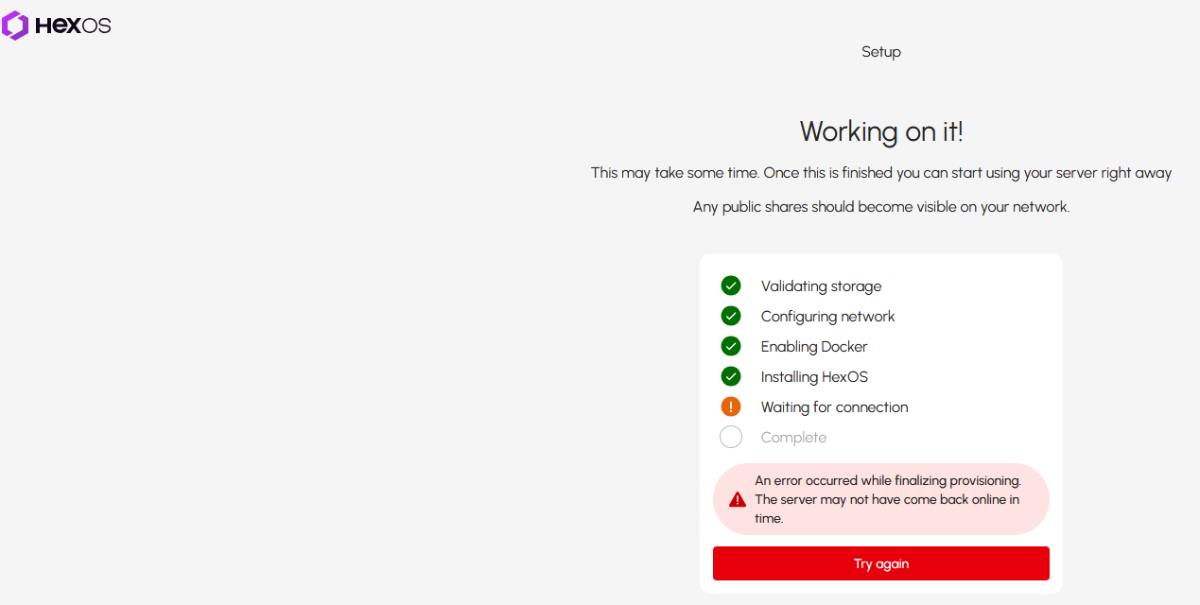The image size is (1200, 605).
Task: Click the Enabling Docker step label
Action: coord(814,347)
